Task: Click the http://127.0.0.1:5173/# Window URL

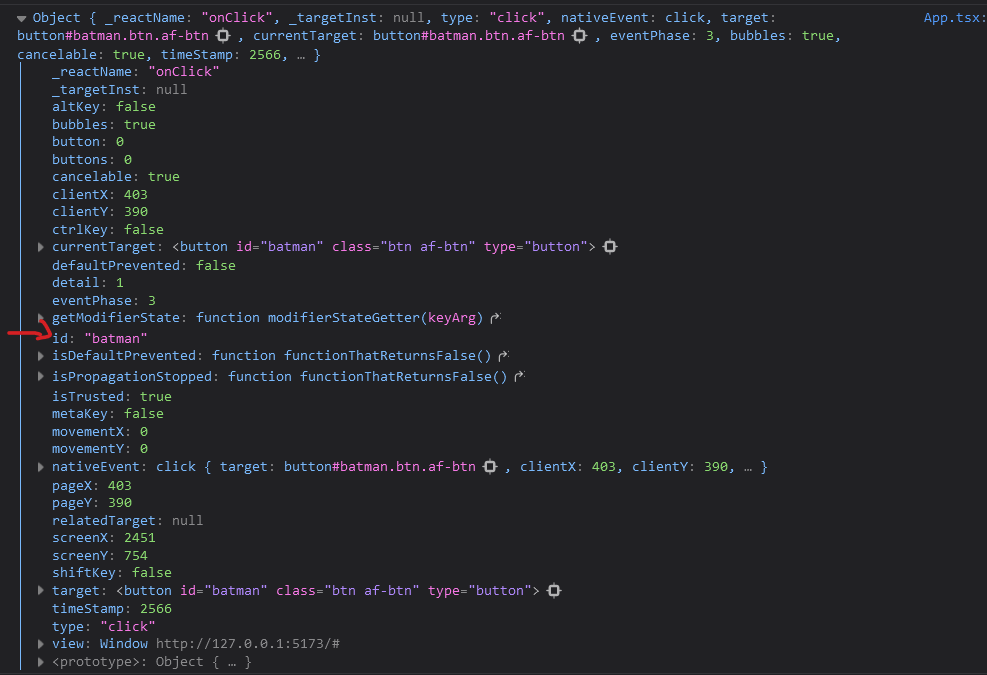Action: pyautogui.click(x=248, y=644)
